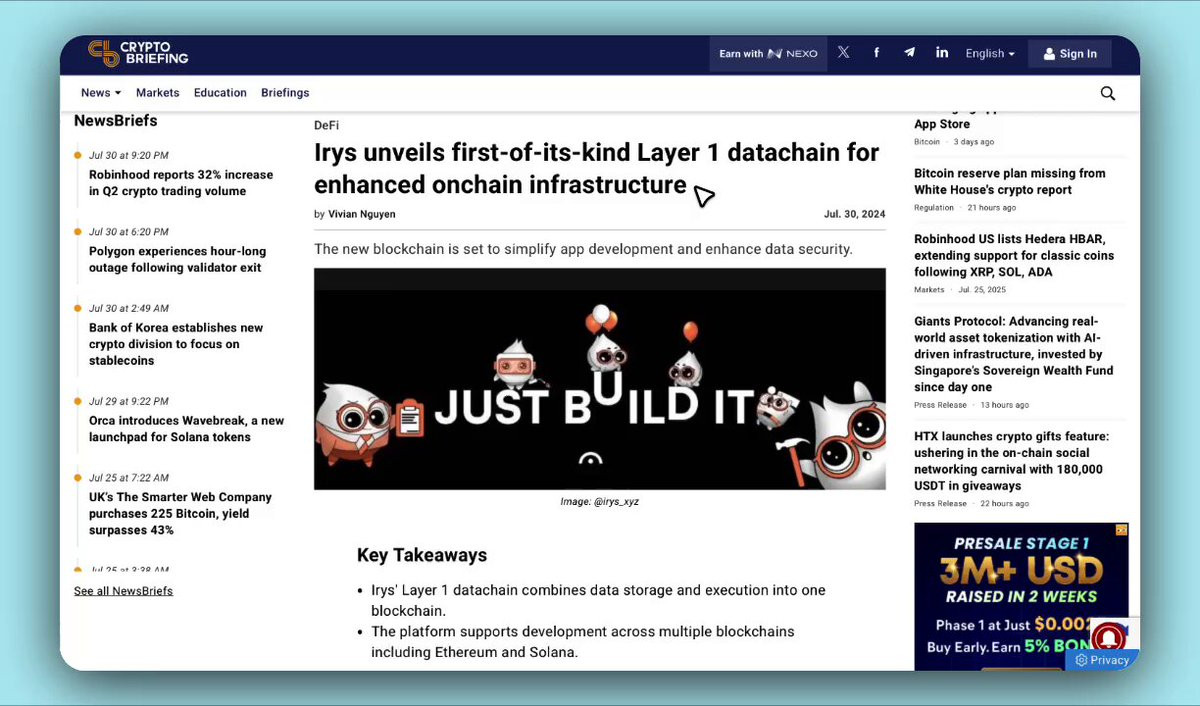Click the Bitcoin tag under App Store article

[x=927, y=142]
